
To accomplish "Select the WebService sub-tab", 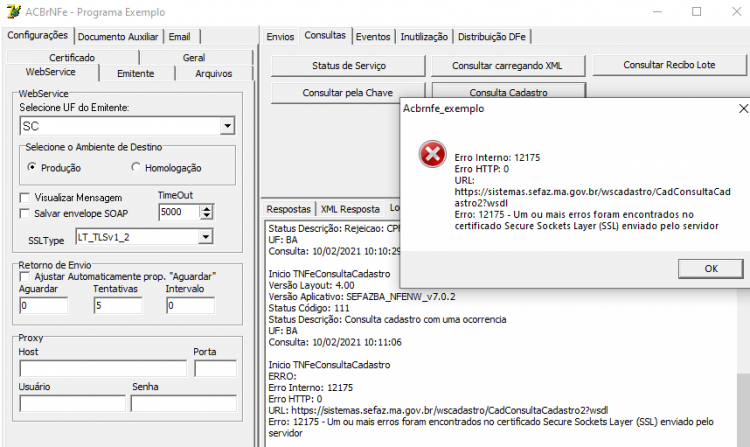I will pyautogui.click(x=50, y=72).
